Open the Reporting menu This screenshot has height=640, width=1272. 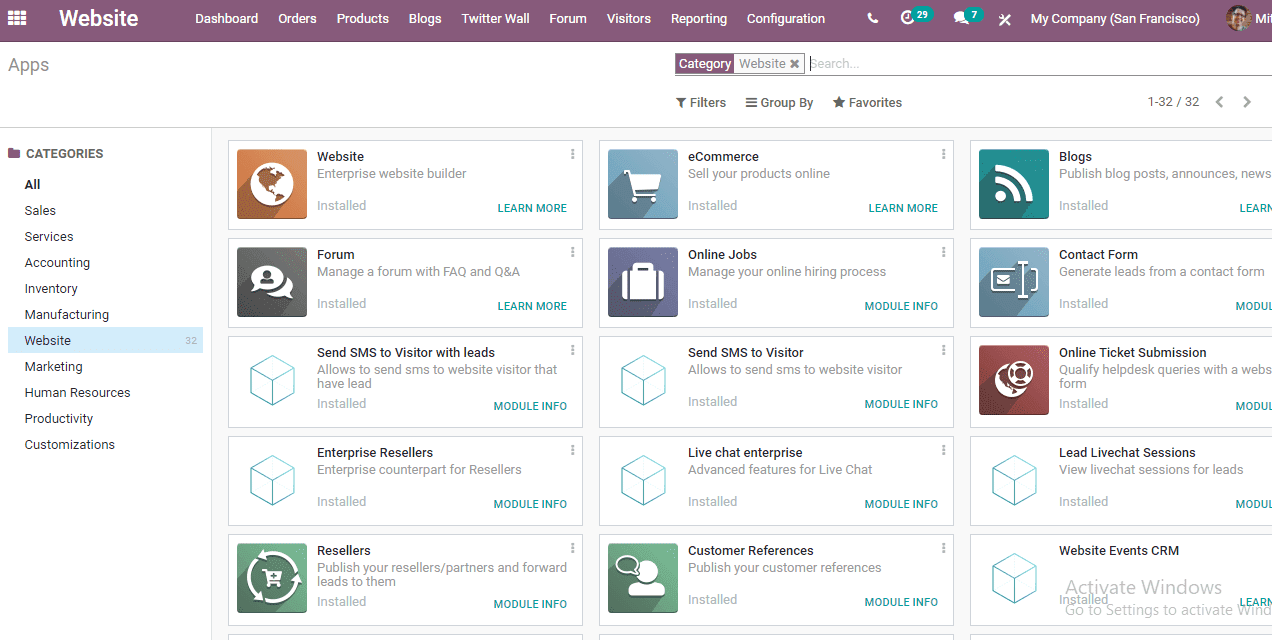point(699,19)
